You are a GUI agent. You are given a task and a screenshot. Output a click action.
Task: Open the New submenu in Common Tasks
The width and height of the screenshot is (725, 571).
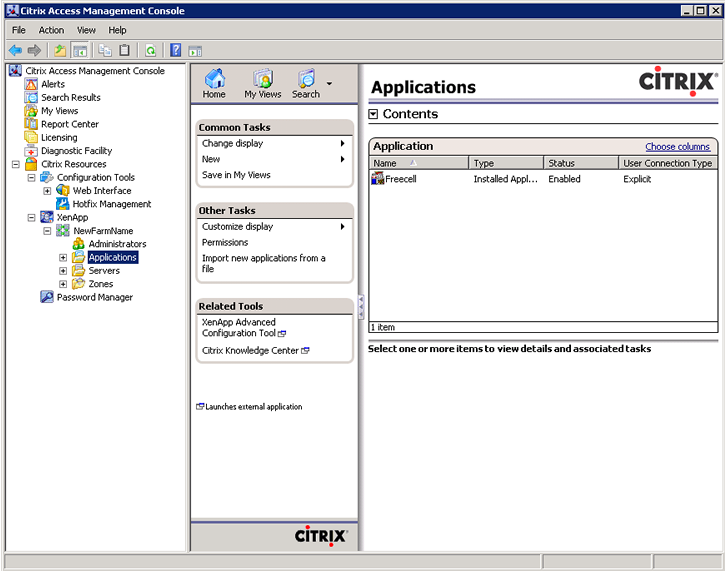274,159
